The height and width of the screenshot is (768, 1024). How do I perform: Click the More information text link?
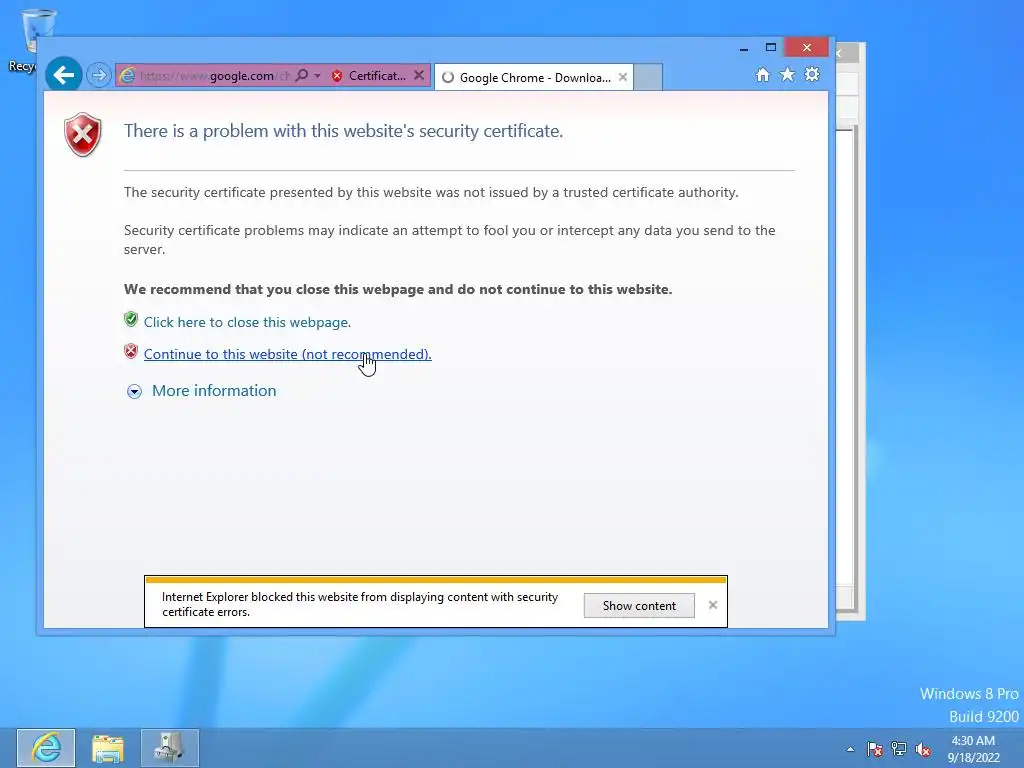(214, 391)
